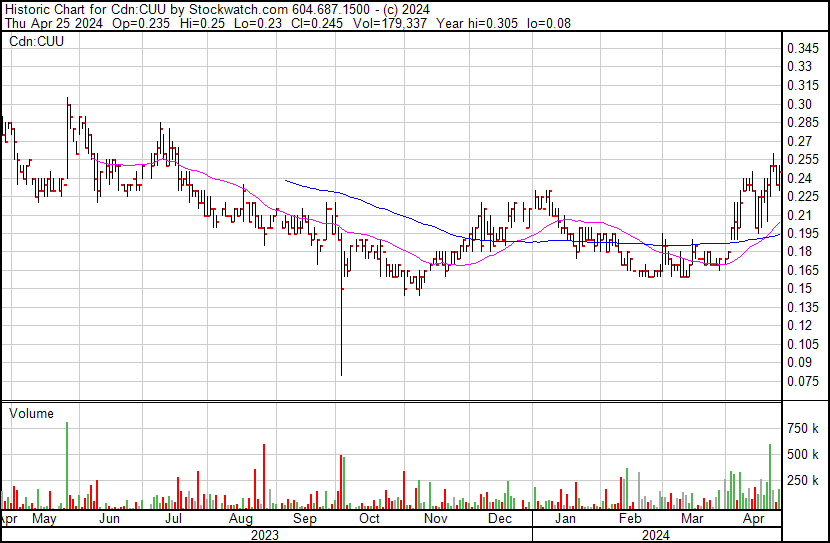
Task: Click the Dec month label
Action: (500, 519)
